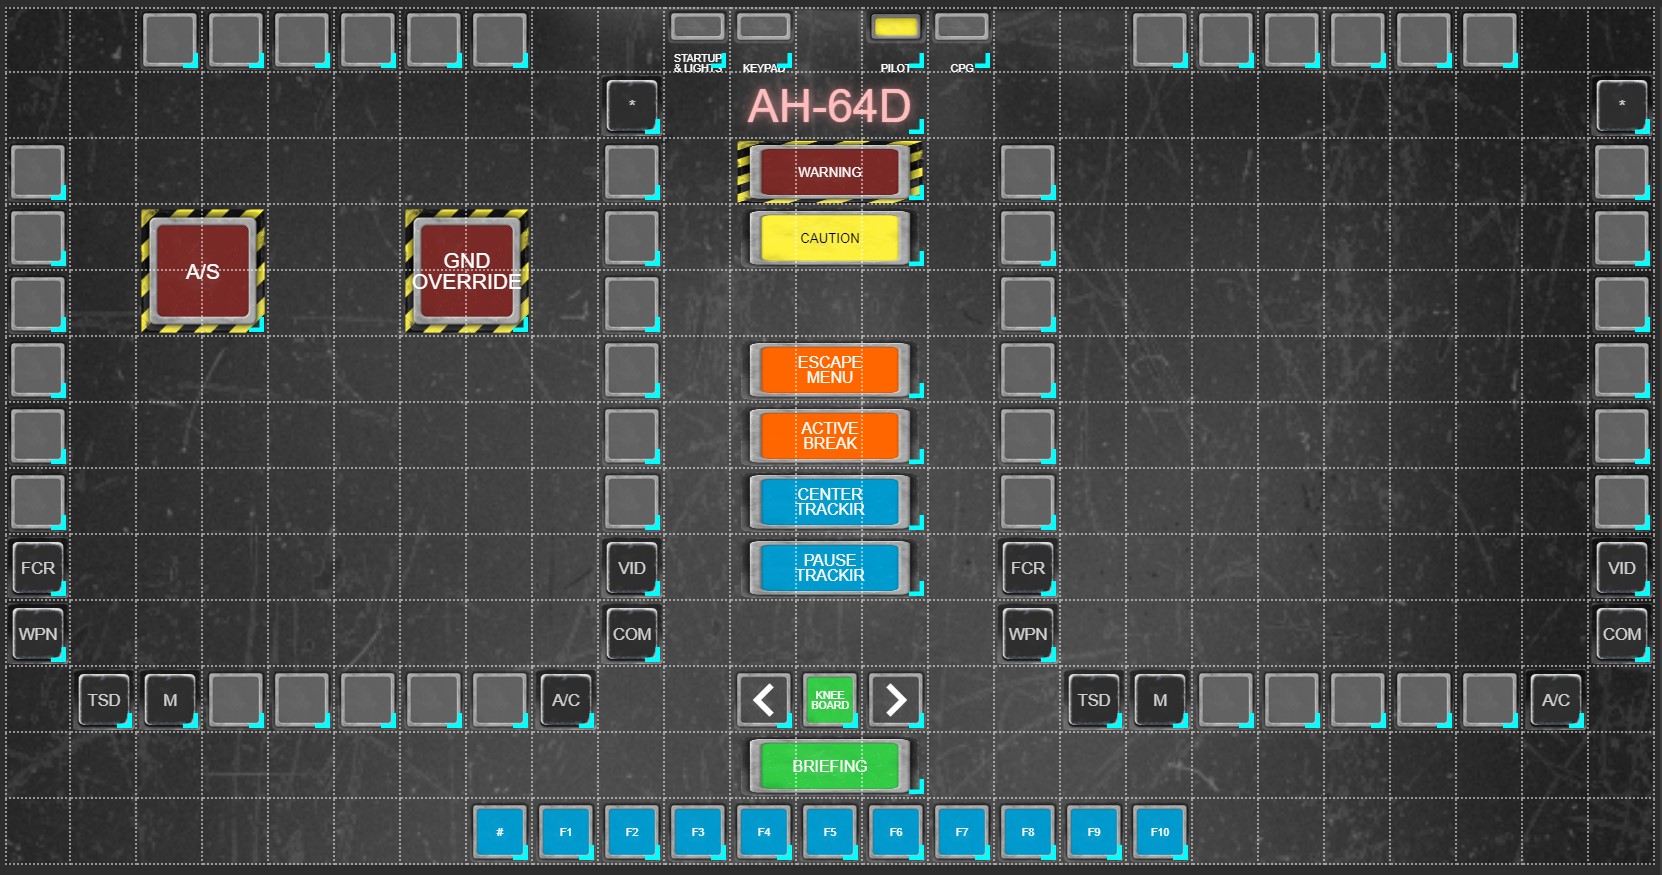The width and height of the screenshot is (1662, 875).
Task: Open the STARTUP & LIGHTS tab
Action: [697, 28]
